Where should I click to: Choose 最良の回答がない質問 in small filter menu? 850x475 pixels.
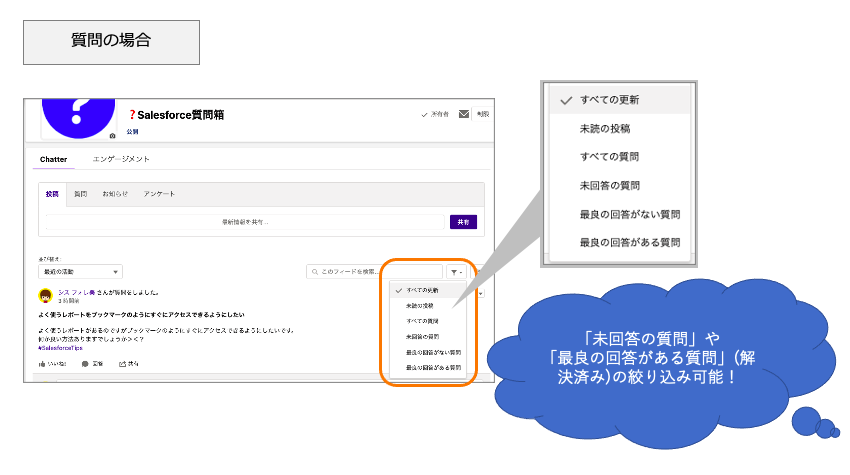[428, 352]
